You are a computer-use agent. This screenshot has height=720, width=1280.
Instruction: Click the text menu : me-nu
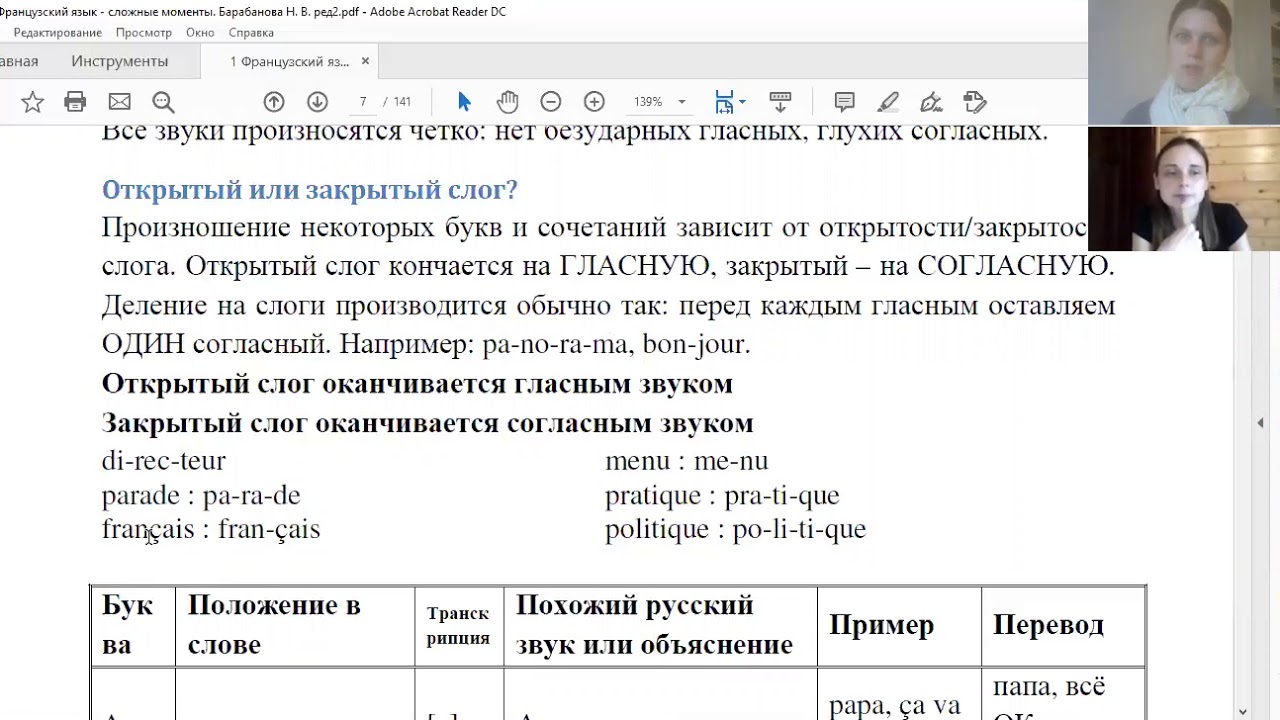coord(687,460)
